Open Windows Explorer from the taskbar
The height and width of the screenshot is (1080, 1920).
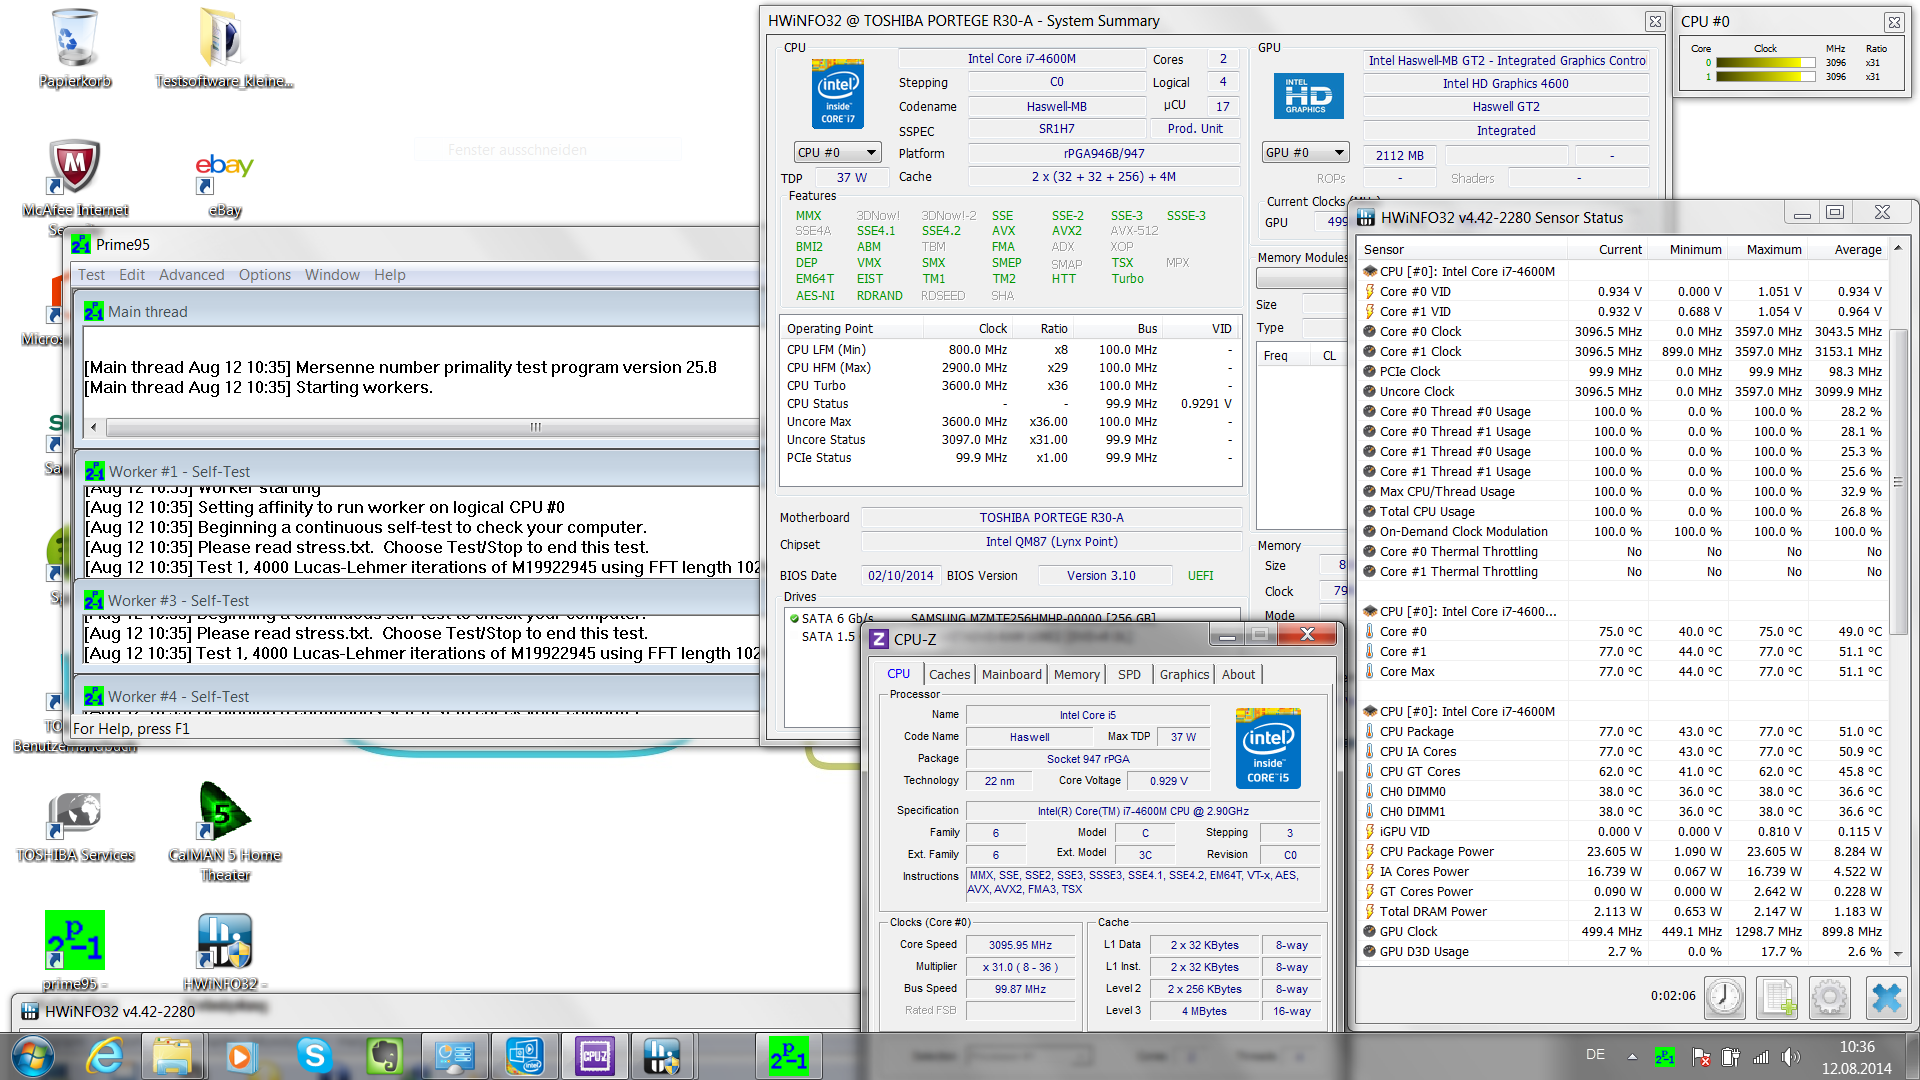[x=172, y=1056]
